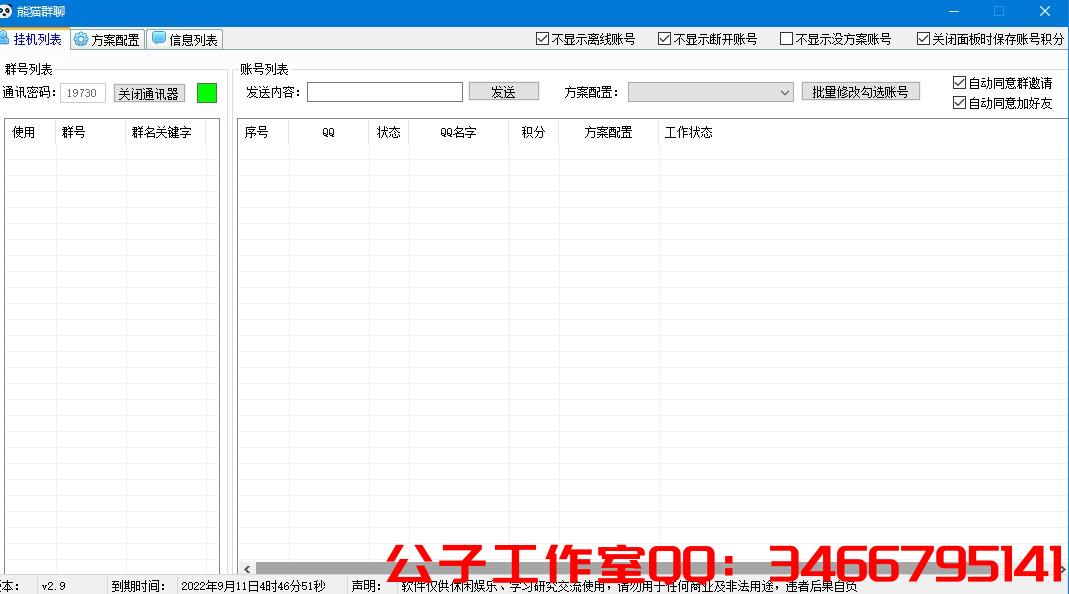This screenshot has width=1069, height=594.
Task: Click the chat bubble icon on 信息列表 tab
Action: 159,39
